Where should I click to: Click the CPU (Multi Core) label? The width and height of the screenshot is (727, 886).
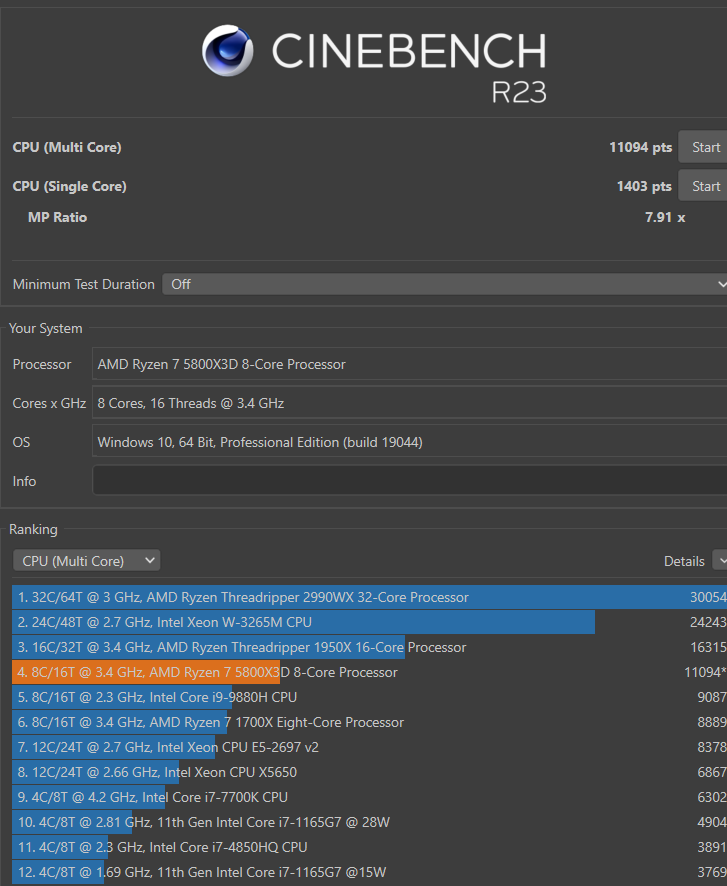67,147
